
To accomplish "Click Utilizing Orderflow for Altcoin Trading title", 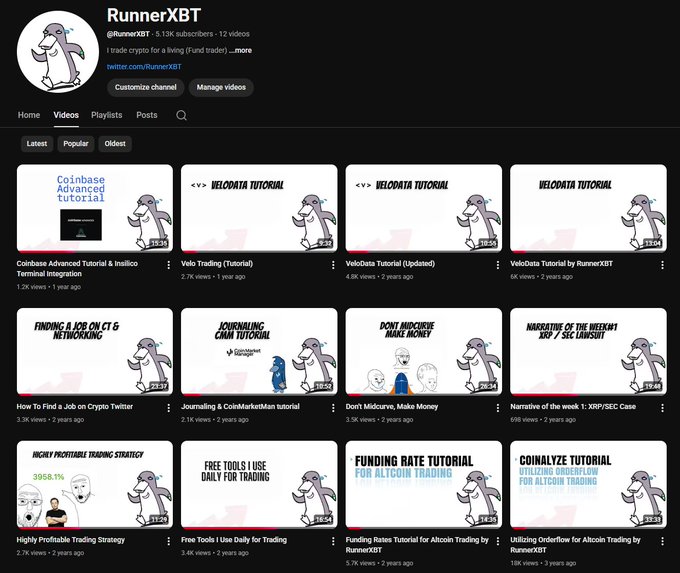I will [x=575, y=545].
